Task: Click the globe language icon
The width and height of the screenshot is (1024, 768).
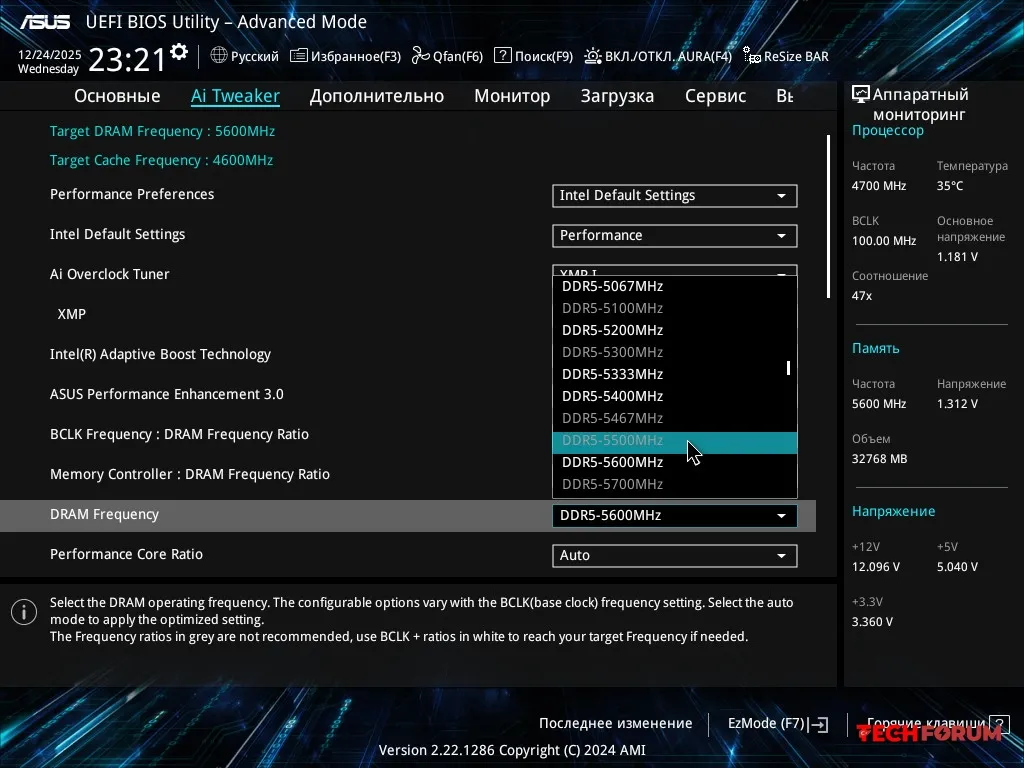Action: coord(219,56)
